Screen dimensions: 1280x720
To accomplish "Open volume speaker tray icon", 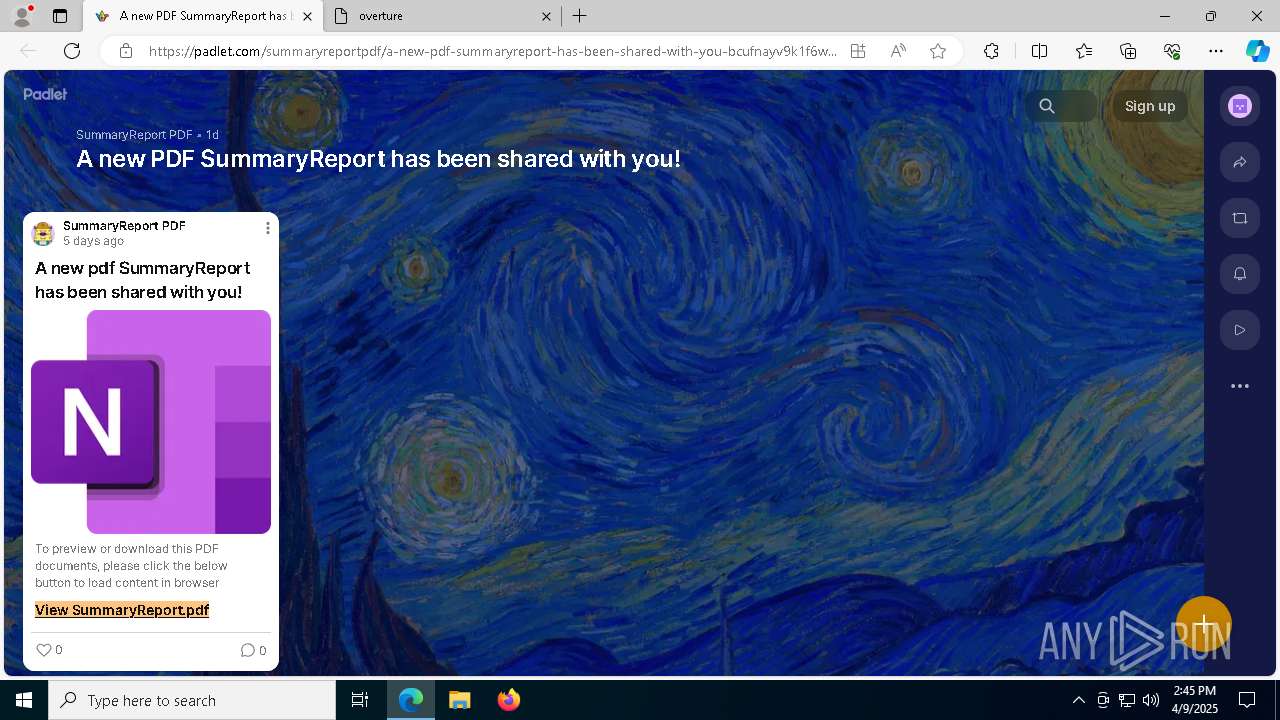I will click(1151, 700).
